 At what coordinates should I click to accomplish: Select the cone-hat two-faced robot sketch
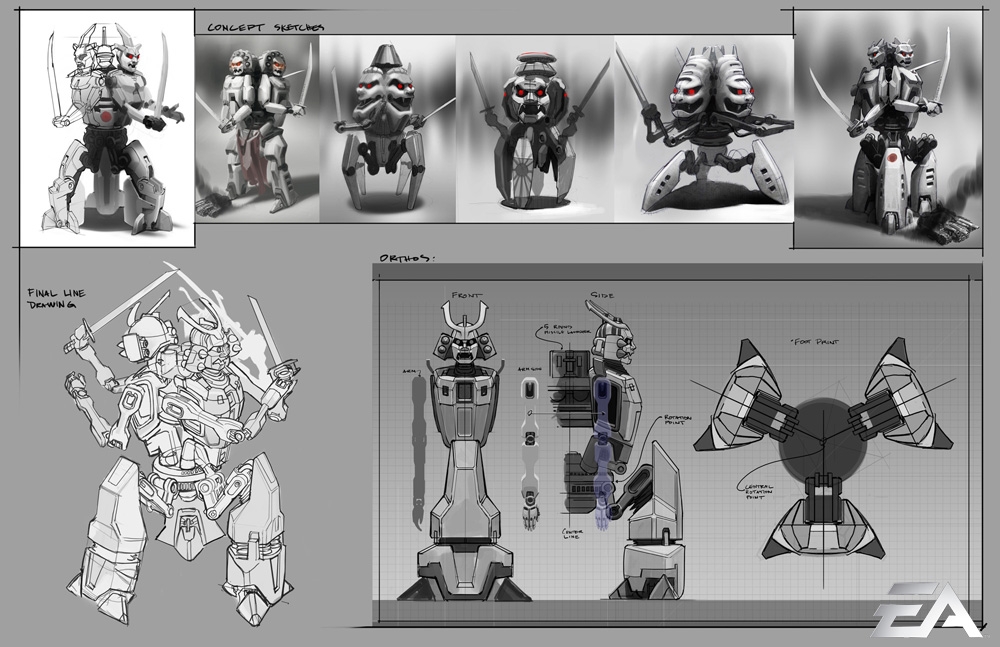(388, 129)
